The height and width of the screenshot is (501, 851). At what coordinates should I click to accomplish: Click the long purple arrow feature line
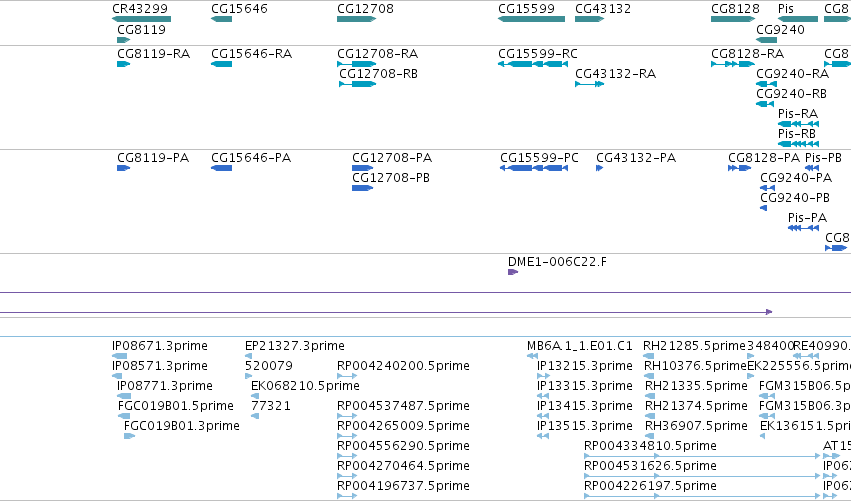pyautogui.click(x=385, y=312)
